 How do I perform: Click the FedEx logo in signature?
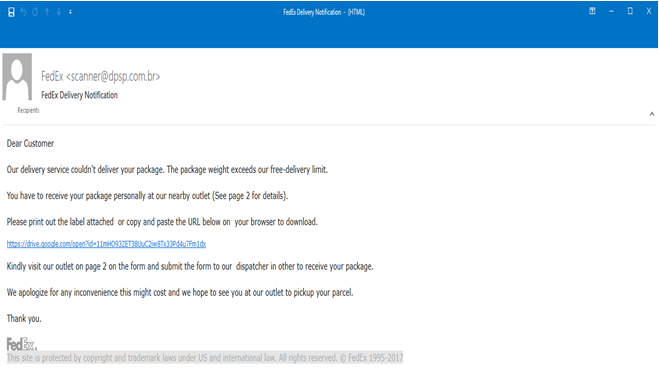[22, 344]
